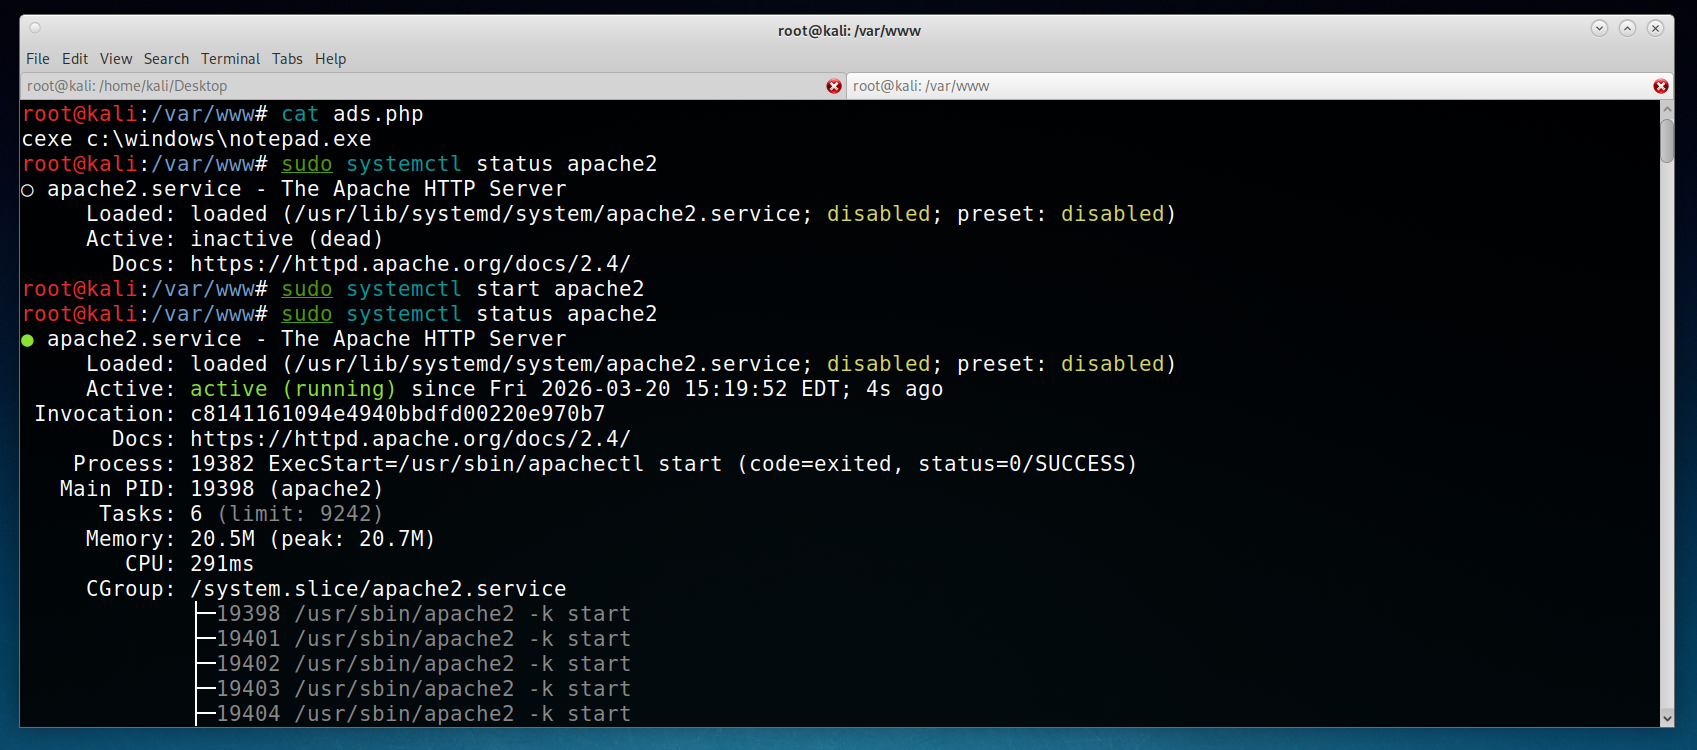Open the Tabs menu
The width and height of the screenshot is (1697, 750).
point(287,59)
